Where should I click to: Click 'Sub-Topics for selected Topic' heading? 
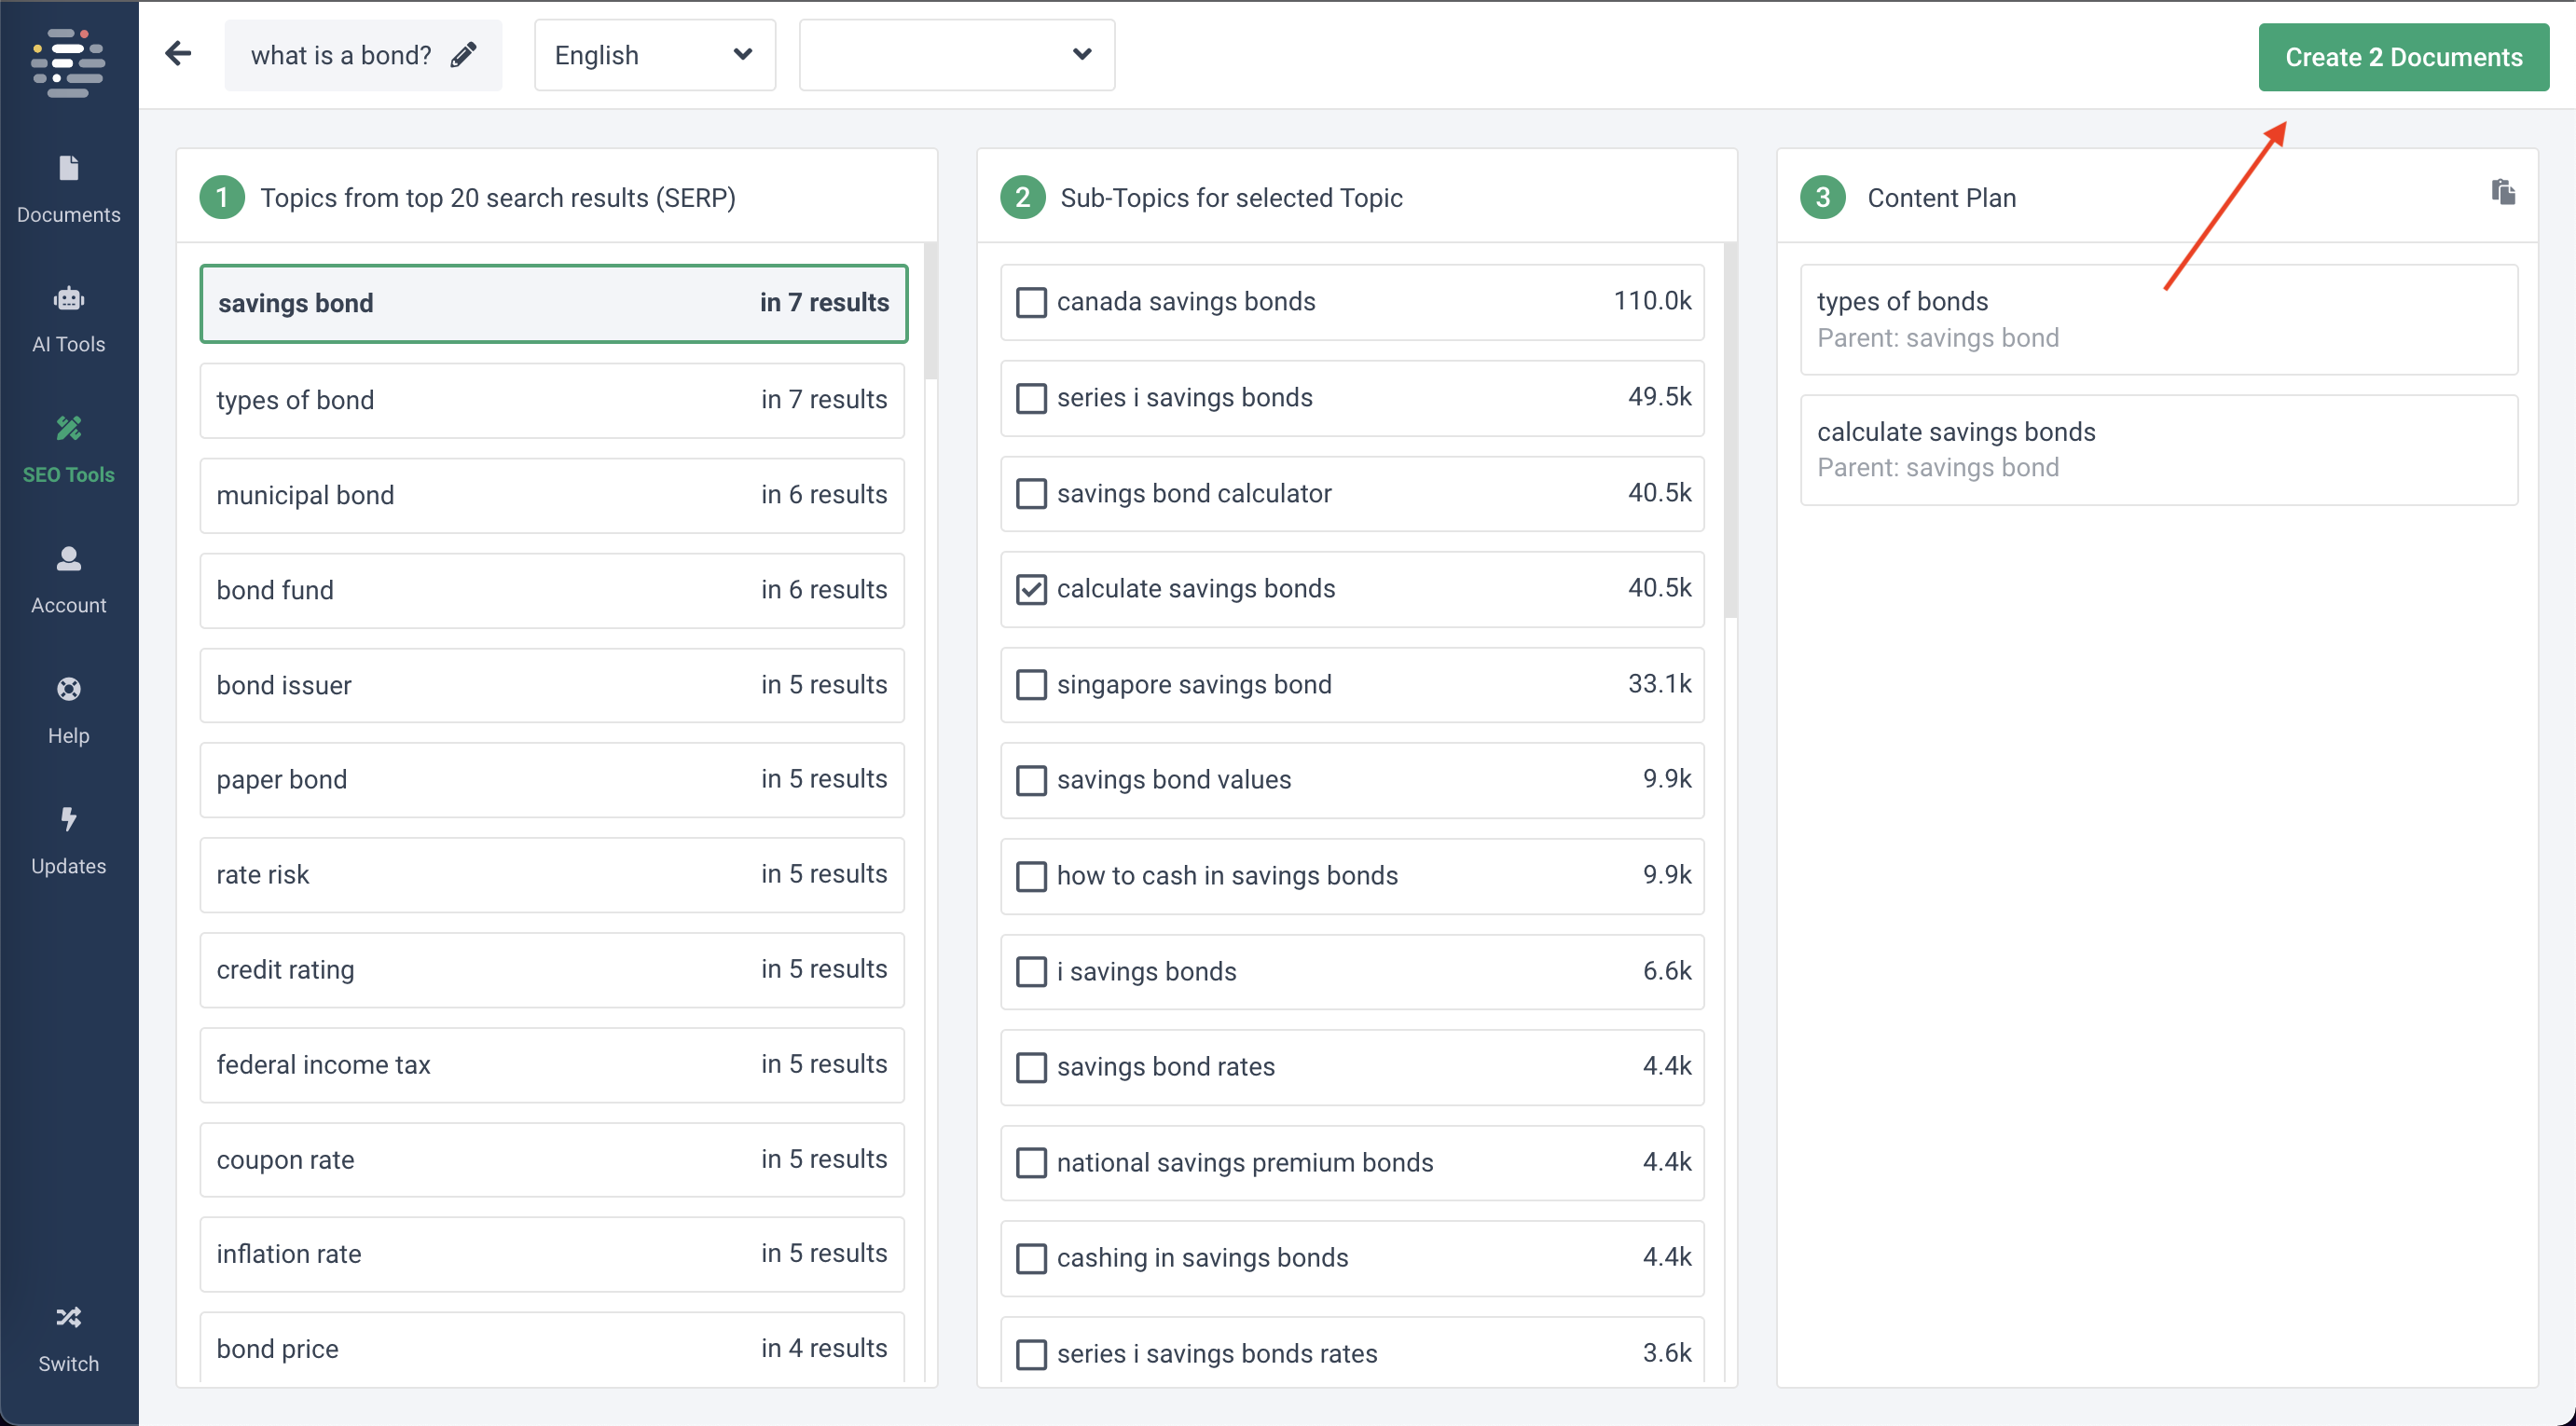pyautogui.click(x=1231, y=198)
